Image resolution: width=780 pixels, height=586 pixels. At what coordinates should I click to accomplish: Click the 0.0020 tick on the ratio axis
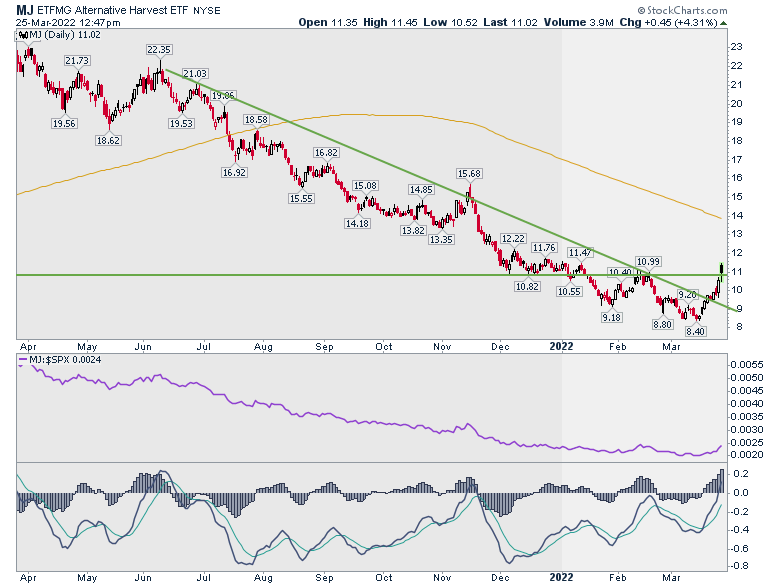[747, 455]
